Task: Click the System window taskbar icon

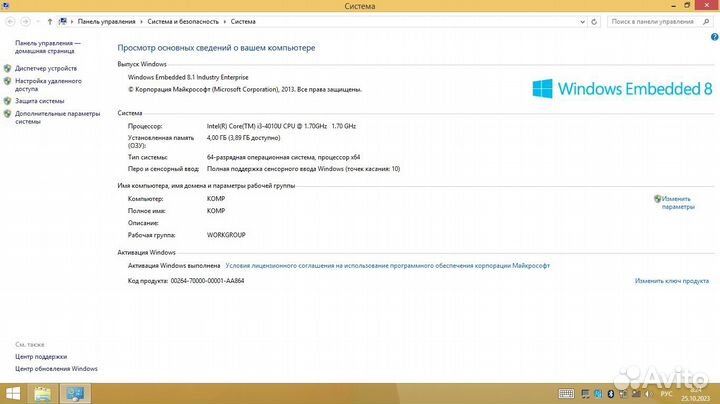Action: pyautogui.click(x=75, y=393)
